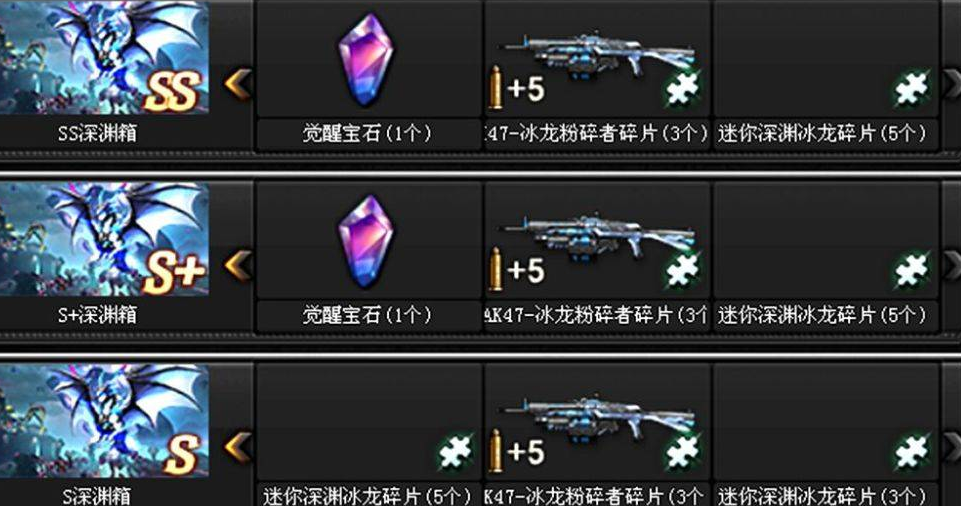Select the S深渊箱 dragon thumbnail
This screenshot has height=506, width=961.
pos(104,420)
